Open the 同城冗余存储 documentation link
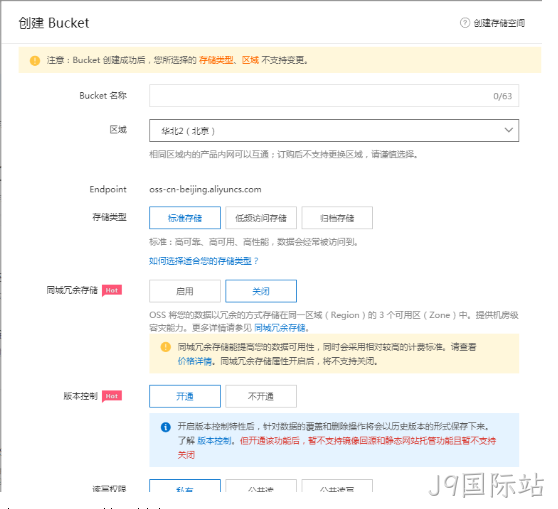This screenshot has width=558, height=509. (280, 328)
